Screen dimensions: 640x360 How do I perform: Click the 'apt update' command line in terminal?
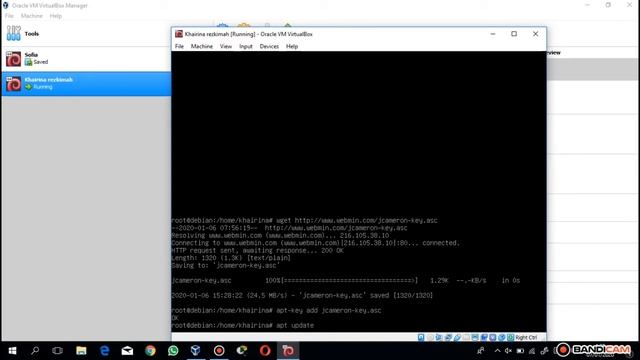pos(243,325)
